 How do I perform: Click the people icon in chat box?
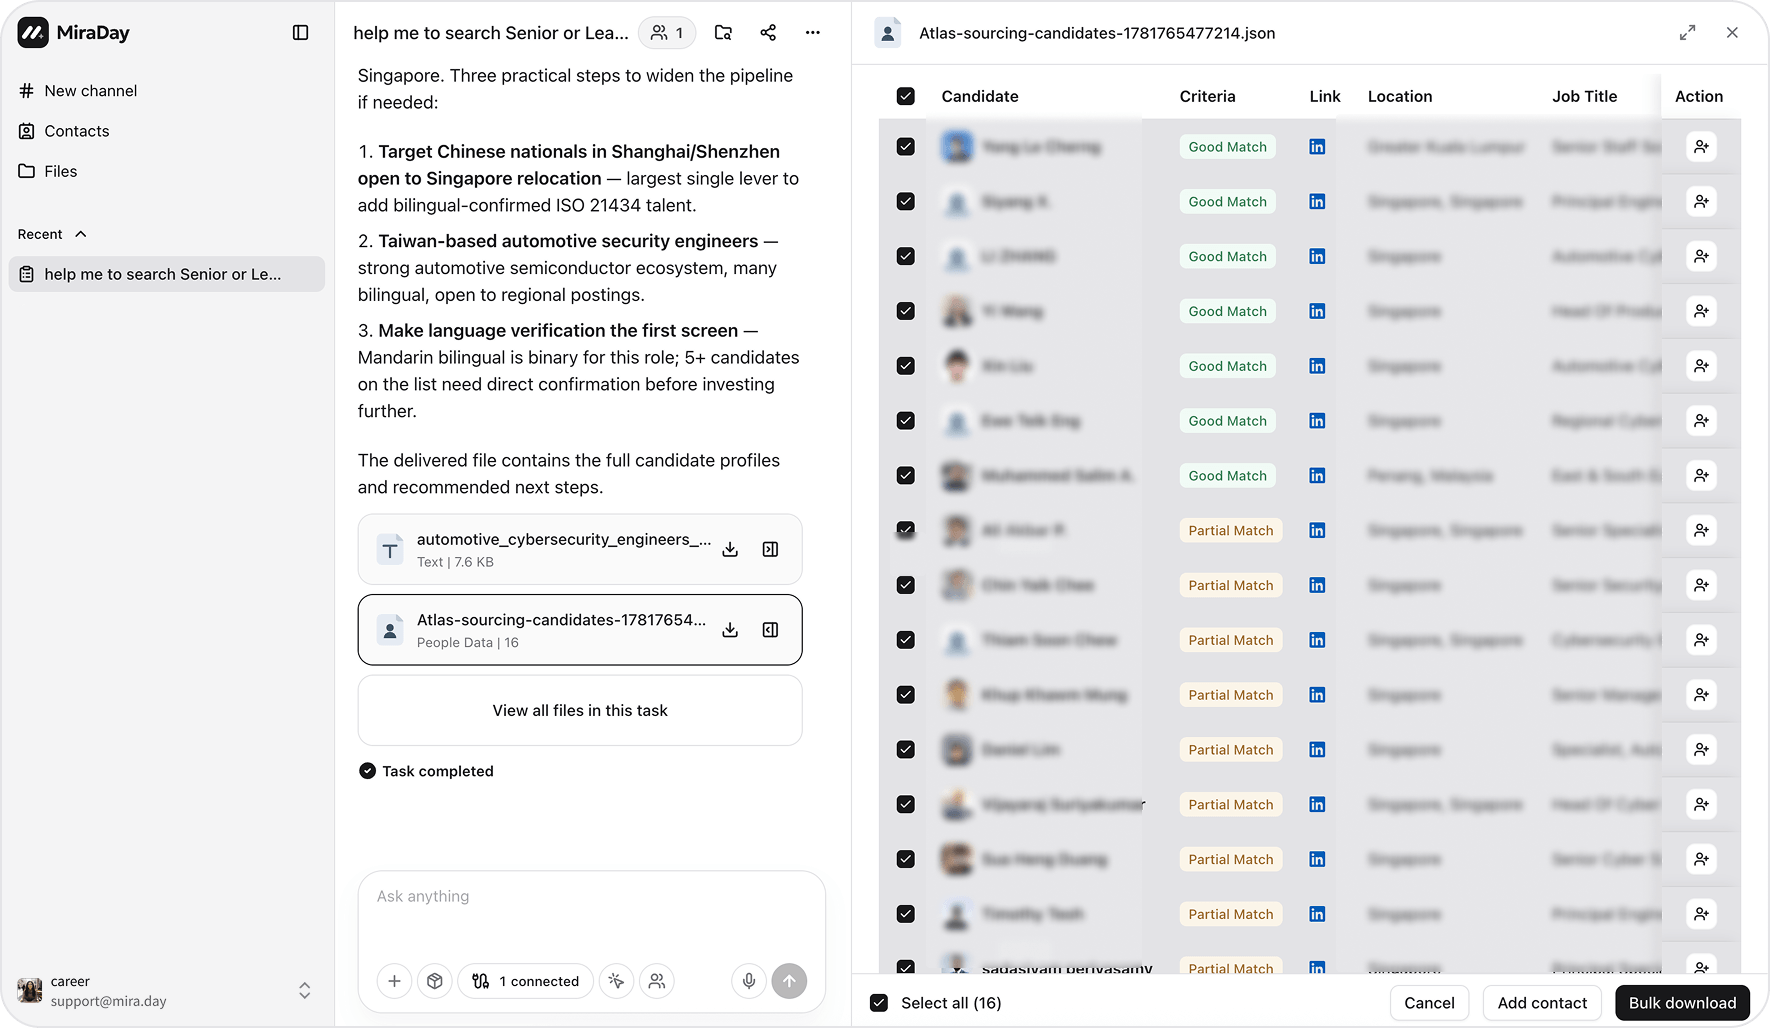tap(657, 981)
